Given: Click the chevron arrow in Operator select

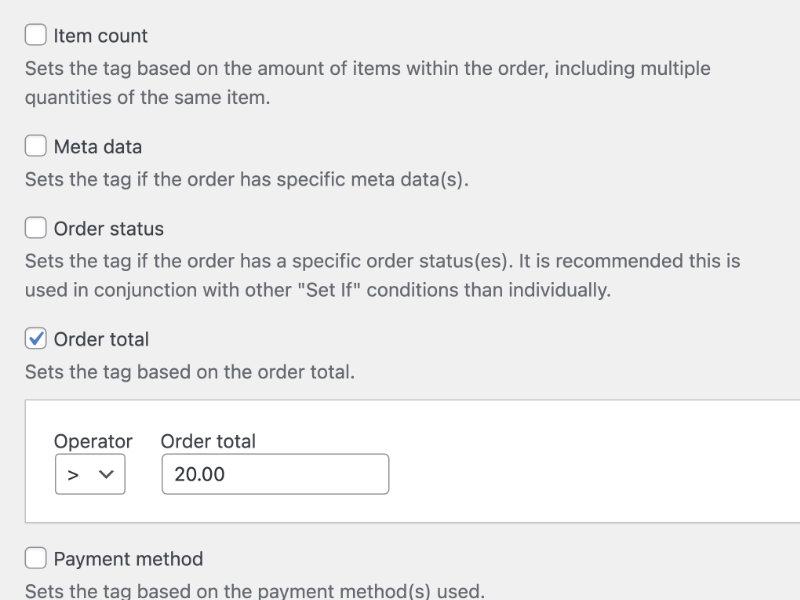Looking at the screenshot, I should [x=106, y=475].
